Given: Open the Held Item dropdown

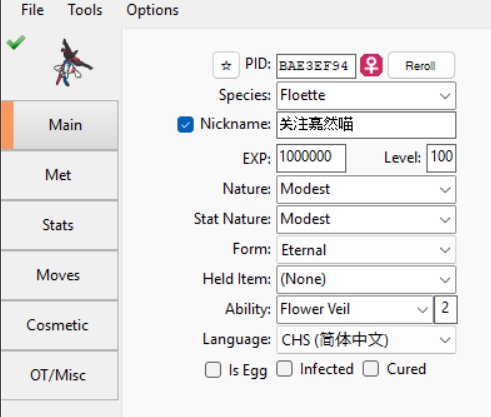Looking at the screenshot, I should 366,279.
